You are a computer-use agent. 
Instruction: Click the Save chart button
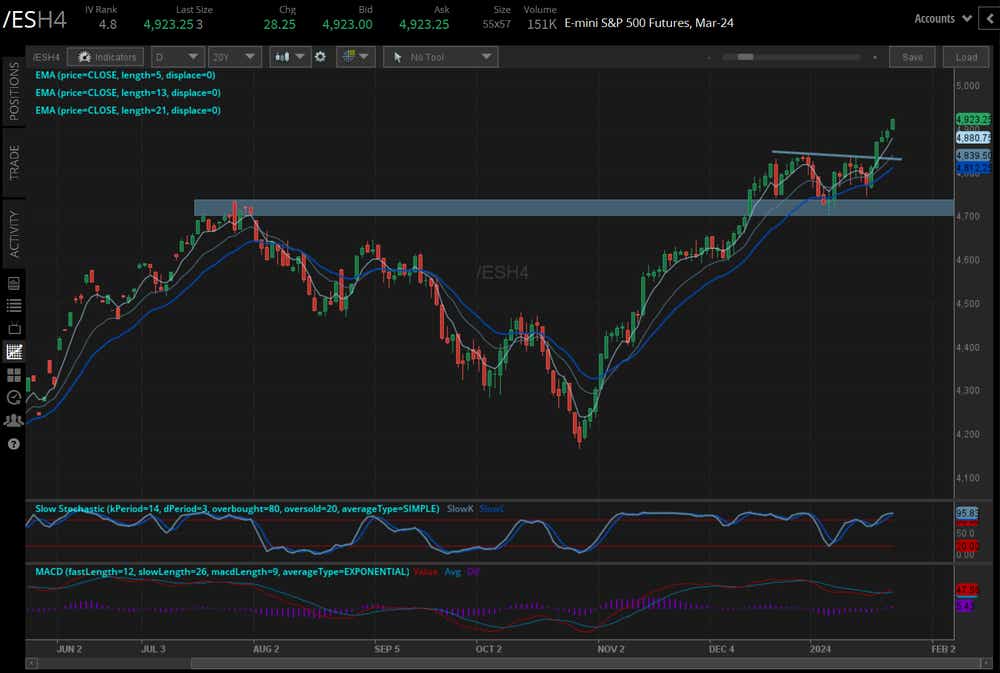(912, 57)
